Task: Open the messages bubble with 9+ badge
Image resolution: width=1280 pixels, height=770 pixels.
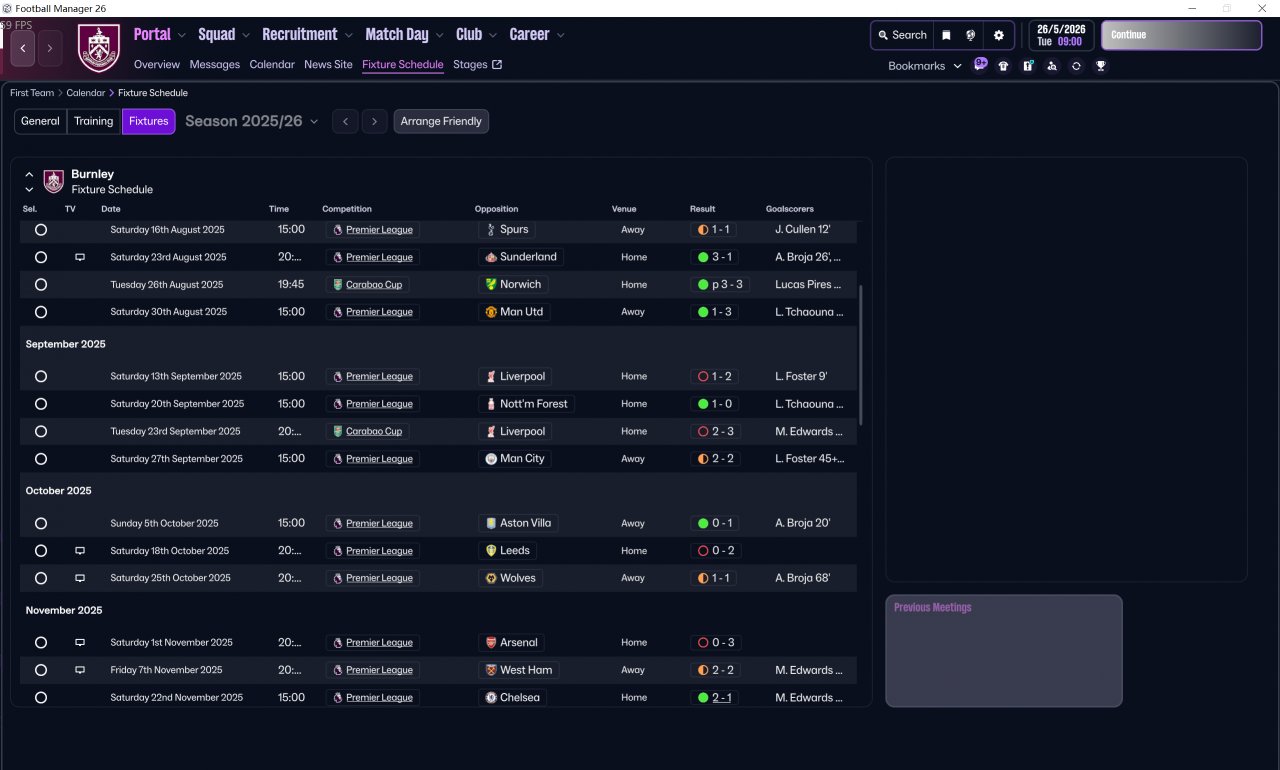Action: pyautogui.click(x=980, y=65)
